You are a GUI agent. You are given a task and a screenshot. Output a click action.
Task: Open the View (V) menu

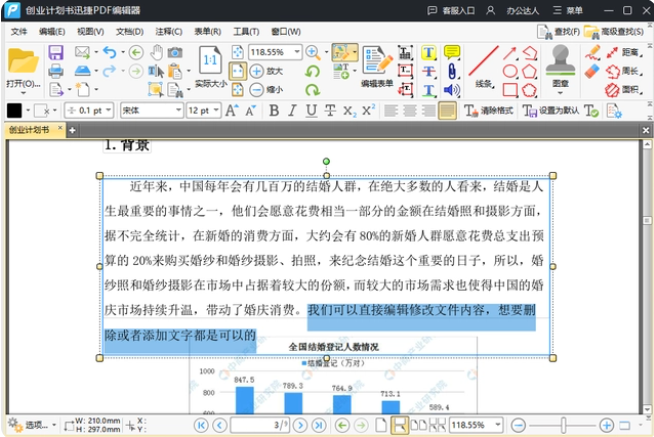coord(90,32)
